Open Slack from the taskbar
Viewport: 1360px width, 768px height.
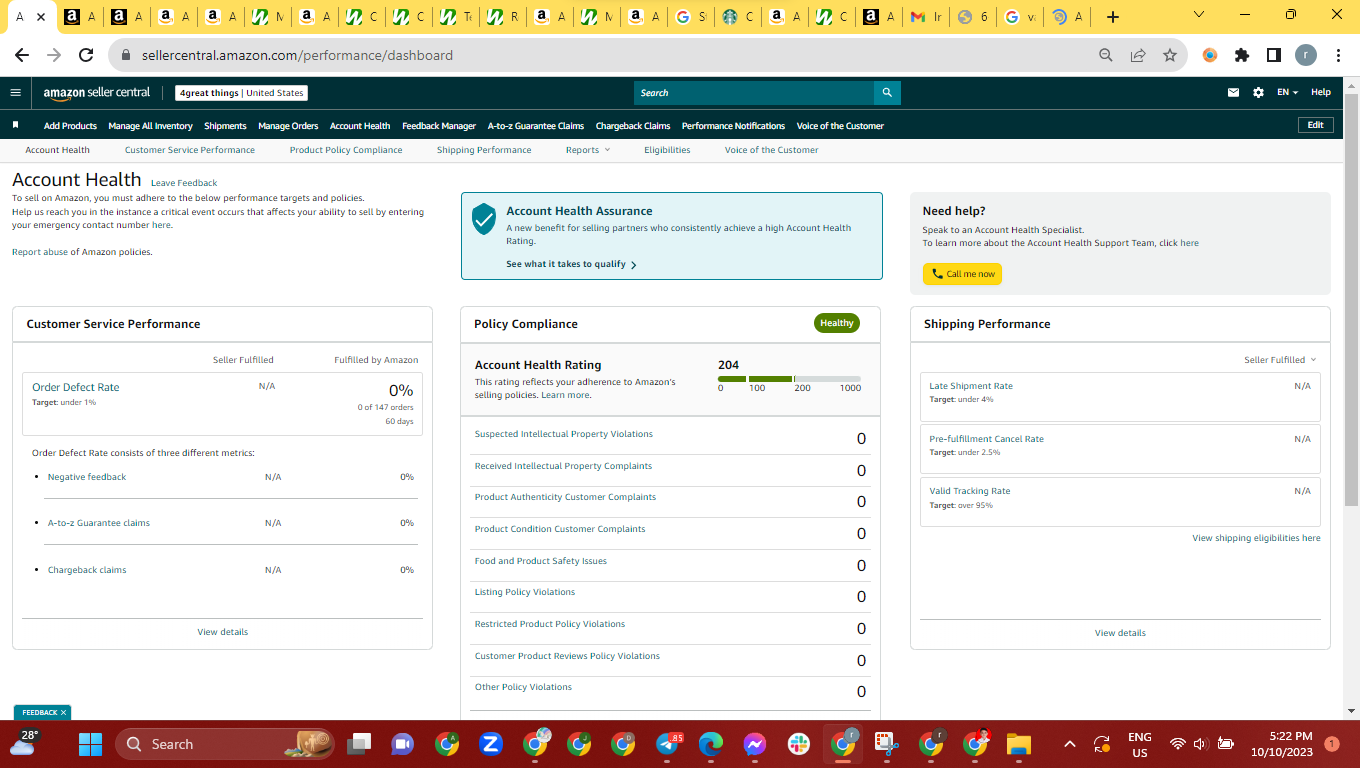click(x=799, y=744)
